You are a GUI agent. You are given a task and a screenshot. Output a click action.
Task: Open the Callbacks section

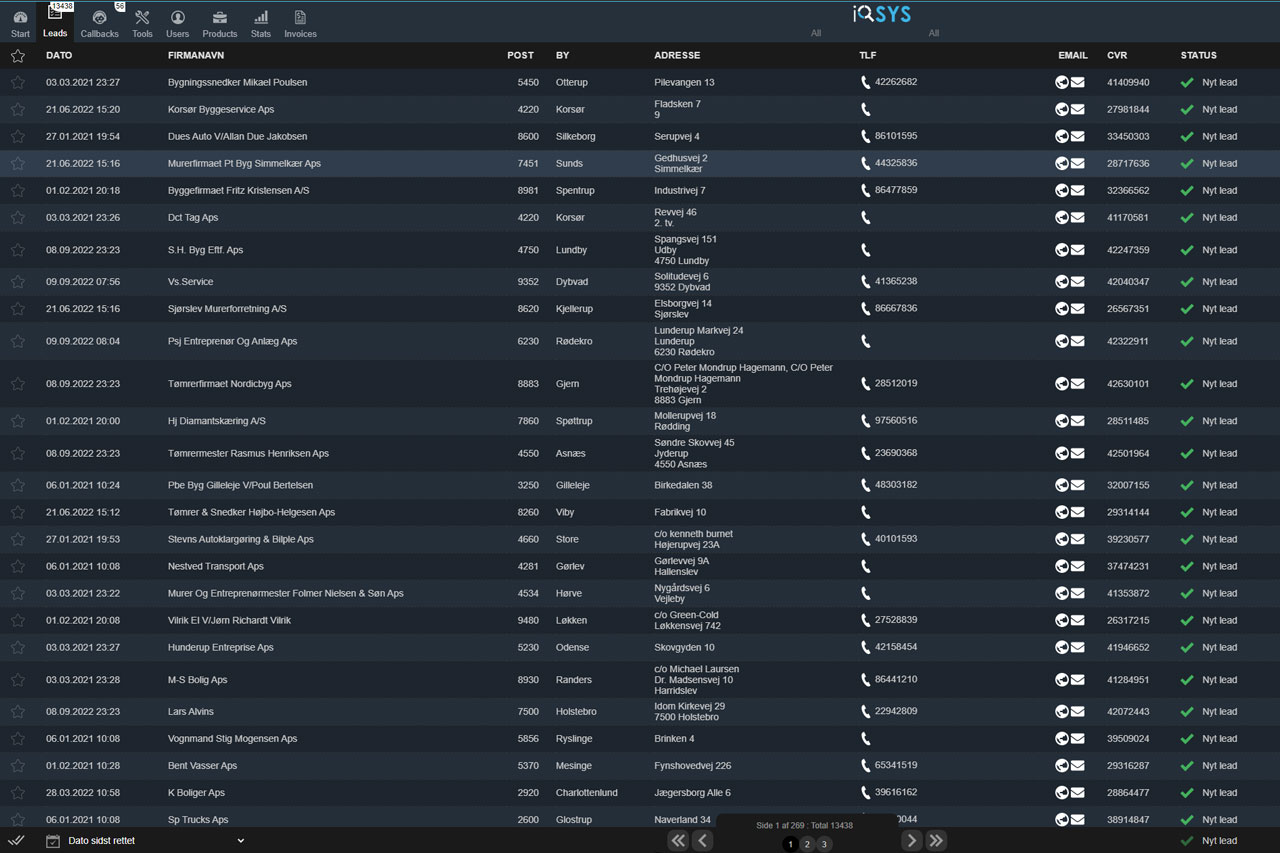coord(99,23)
